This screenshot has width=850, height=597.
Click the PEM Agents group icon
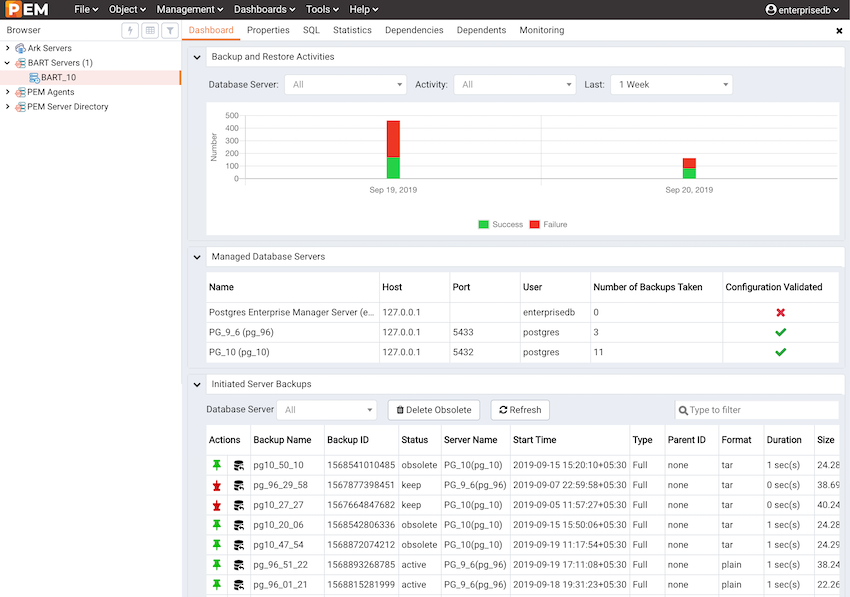coord(21,92)
